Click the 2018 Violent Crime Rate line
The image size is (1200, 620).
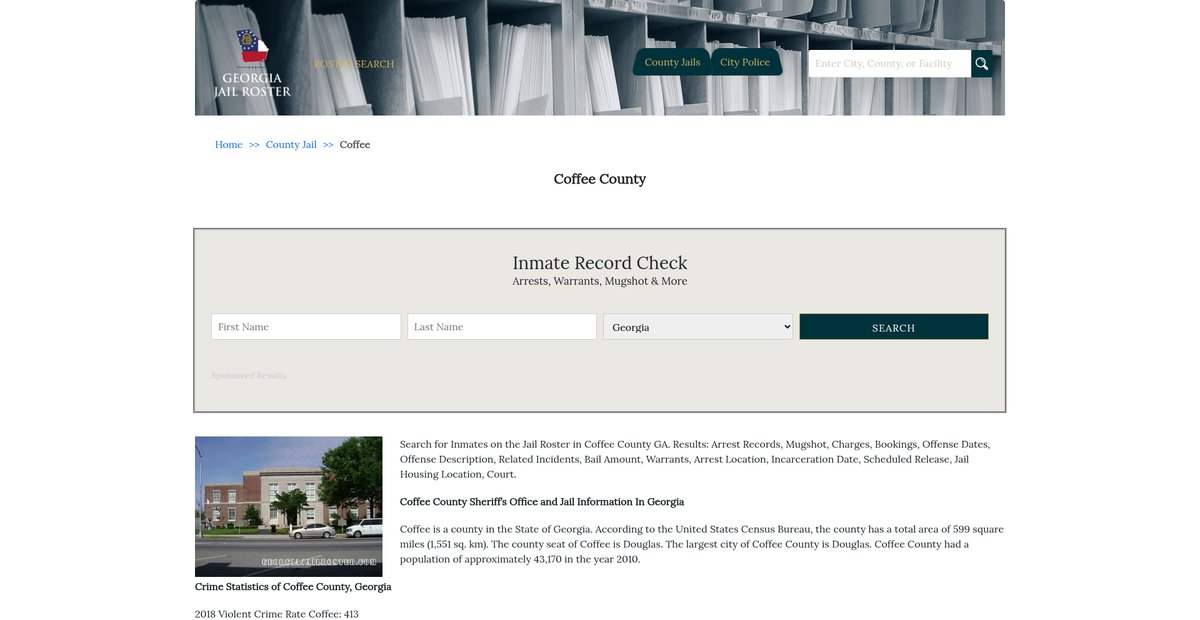[276, 614]
